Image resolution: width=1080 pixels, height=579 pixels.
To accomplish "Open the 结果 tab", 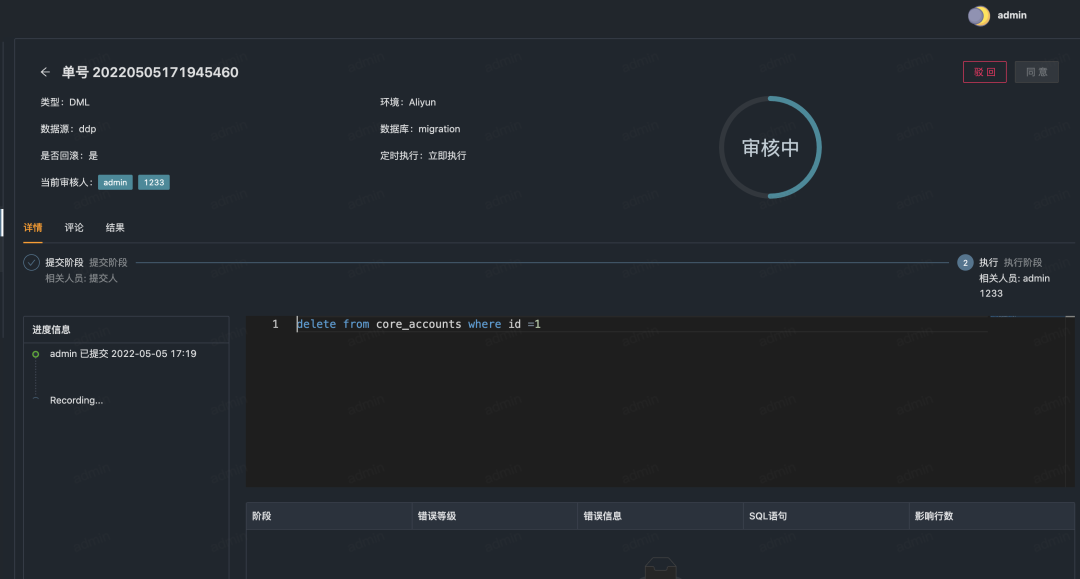I will coord(115,228).
